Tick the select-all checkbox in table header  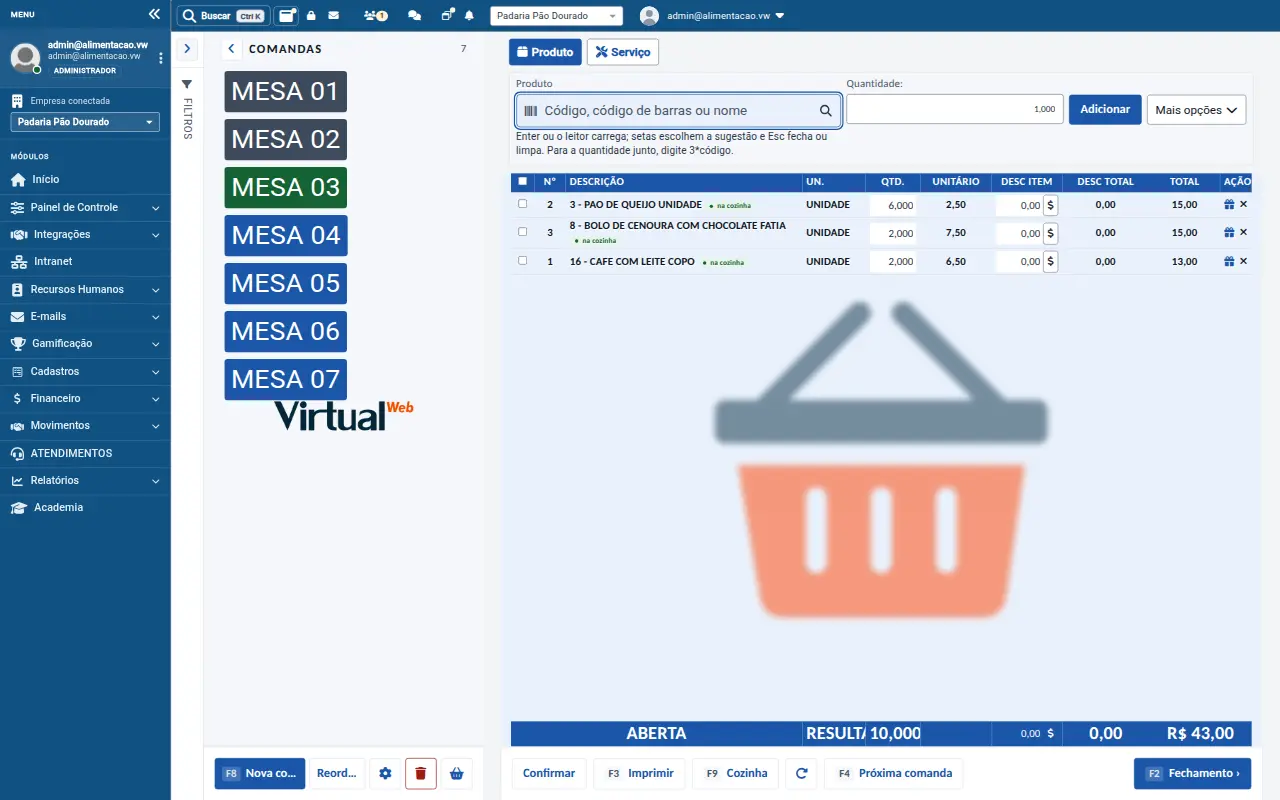(522, 182)
